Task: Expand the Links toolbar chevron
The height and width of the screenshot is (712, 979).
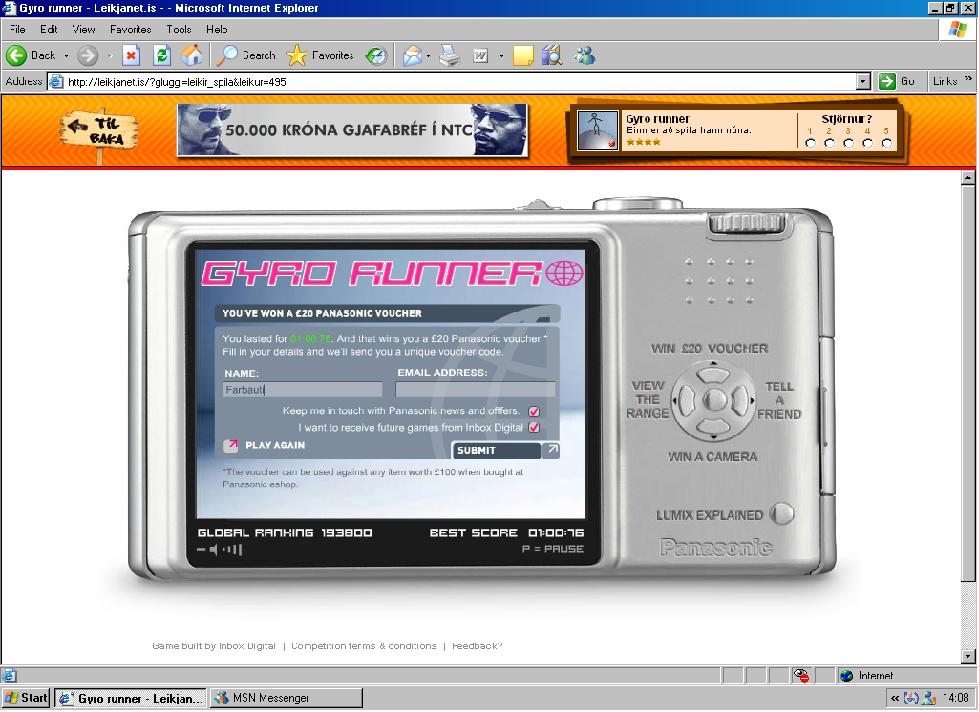Action: (x=968, y=79)
